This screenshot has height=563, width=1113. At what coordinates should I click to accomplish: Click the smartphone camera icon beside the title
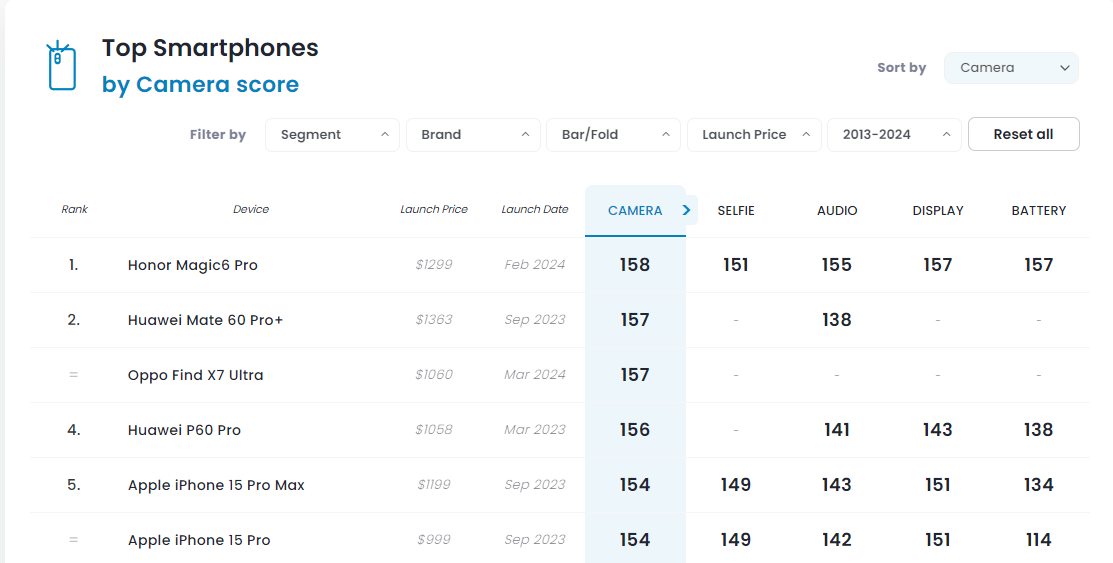click(62, 66)
